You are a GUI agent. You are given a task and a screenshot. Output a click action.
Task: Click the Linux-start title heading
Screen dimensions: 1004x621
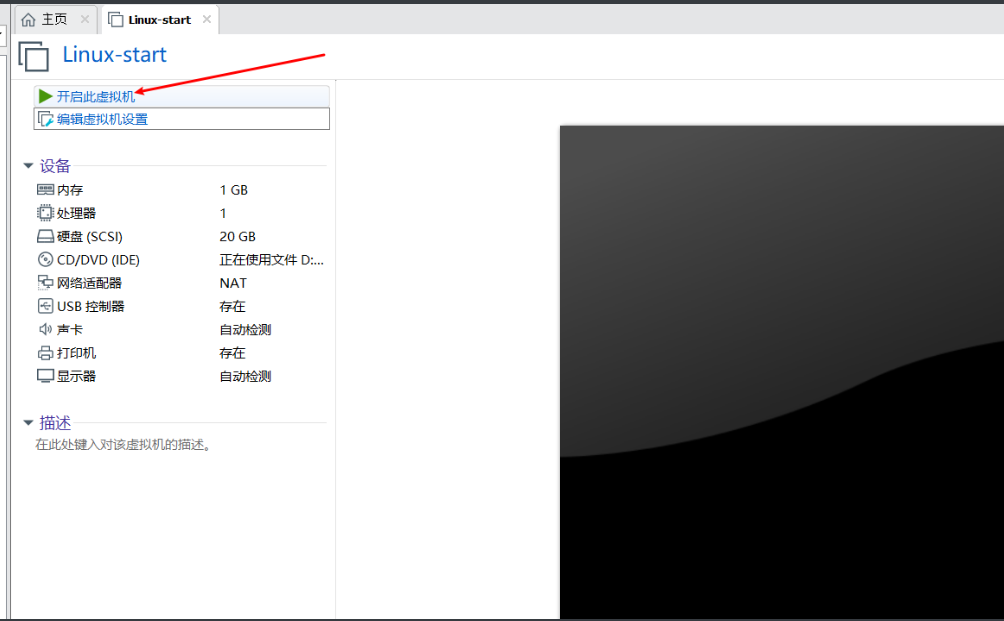[115, 55]
